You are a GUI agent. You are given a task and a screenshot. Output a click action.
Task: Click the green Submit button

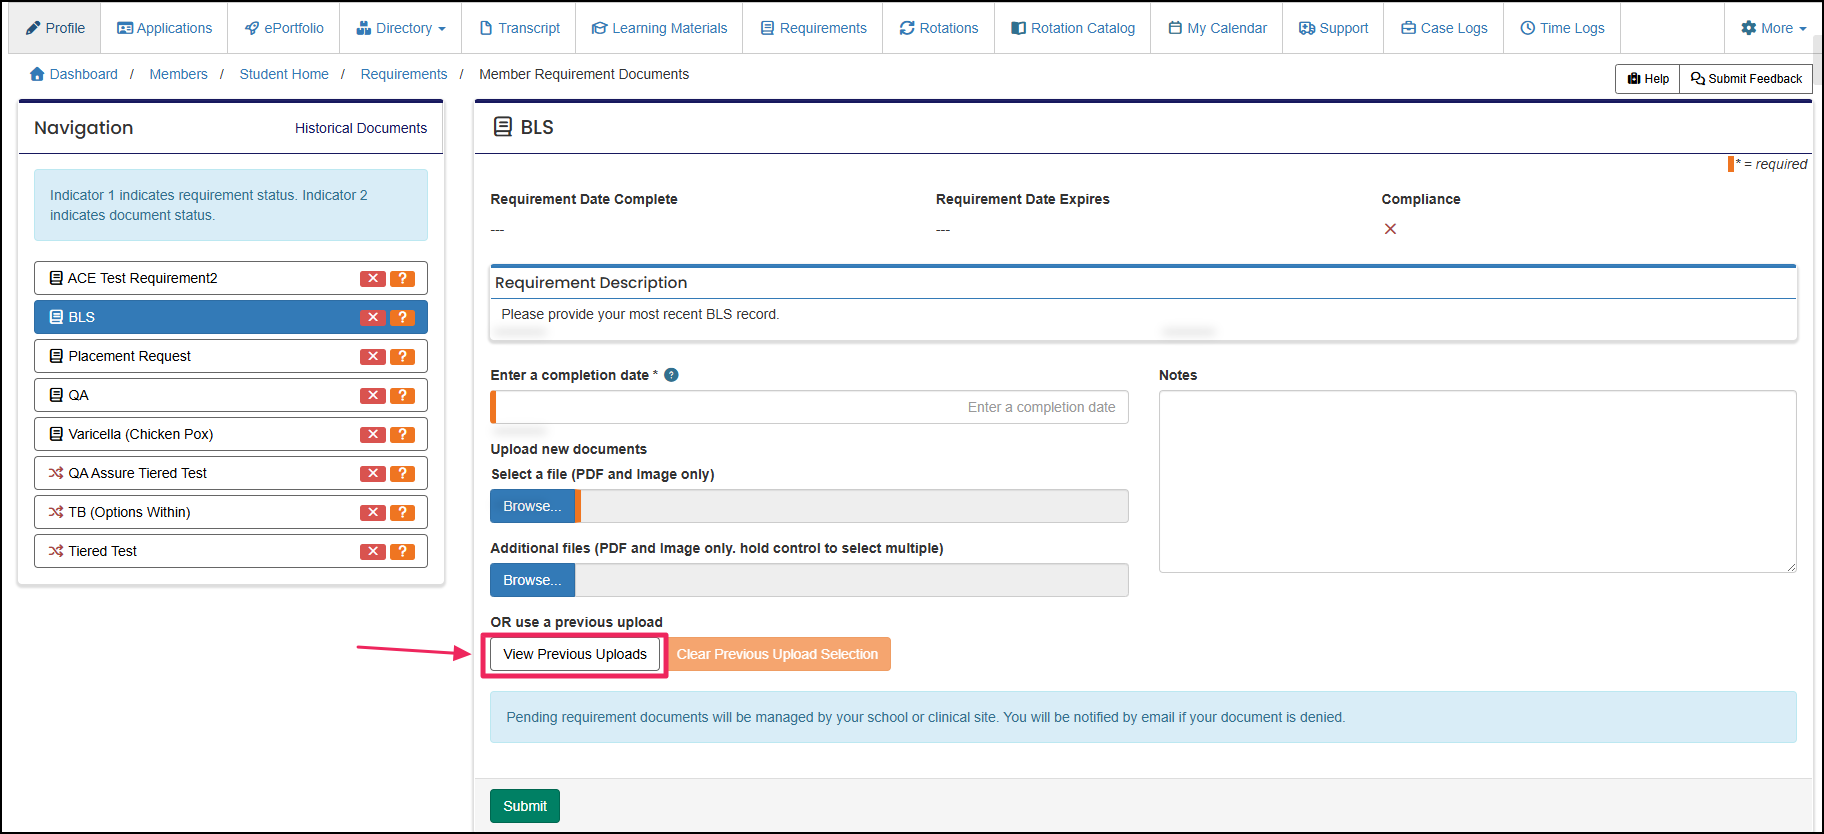tap(525, 806)
